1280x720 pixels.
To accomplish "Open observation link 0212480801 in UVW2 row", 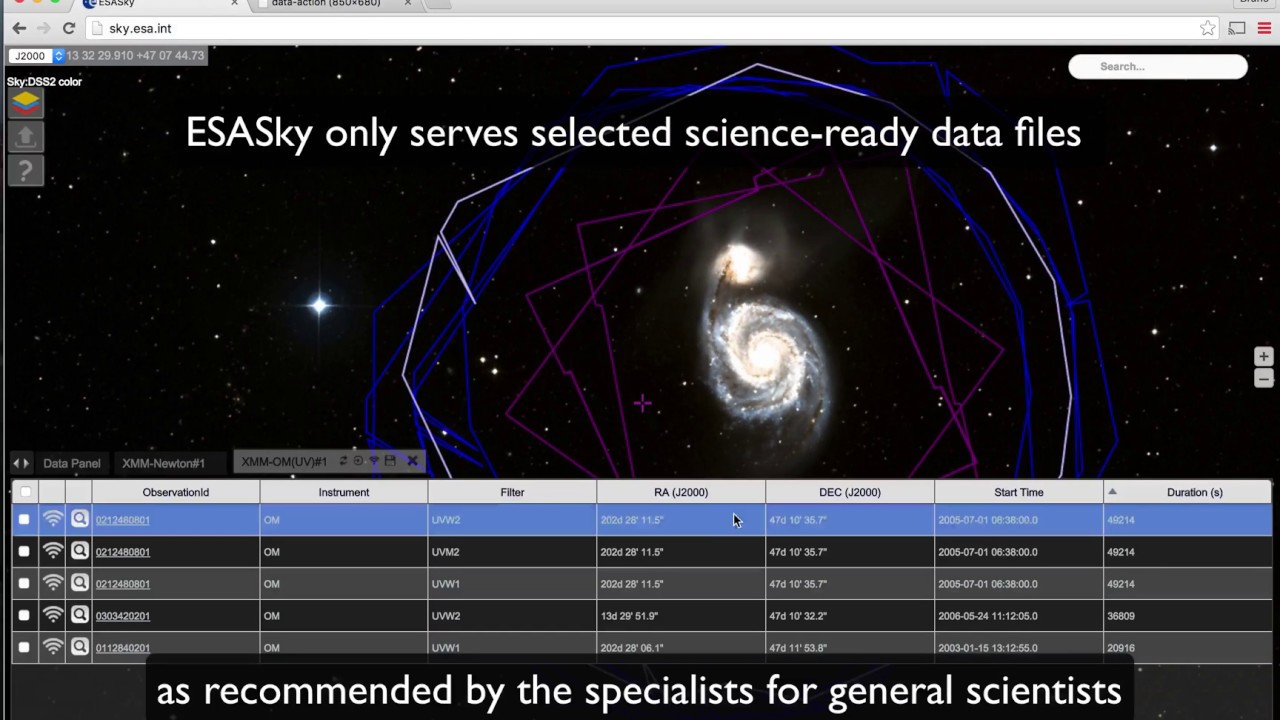I will [x=123, y=520].
